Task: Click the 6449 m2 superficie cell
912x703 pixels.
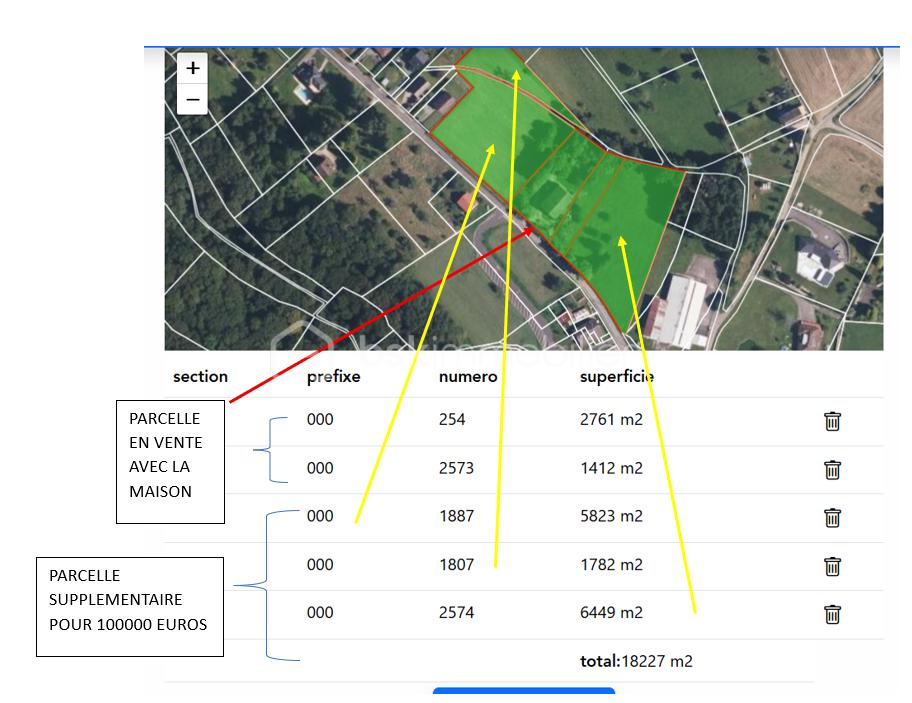Action: (x=613, y=614)
